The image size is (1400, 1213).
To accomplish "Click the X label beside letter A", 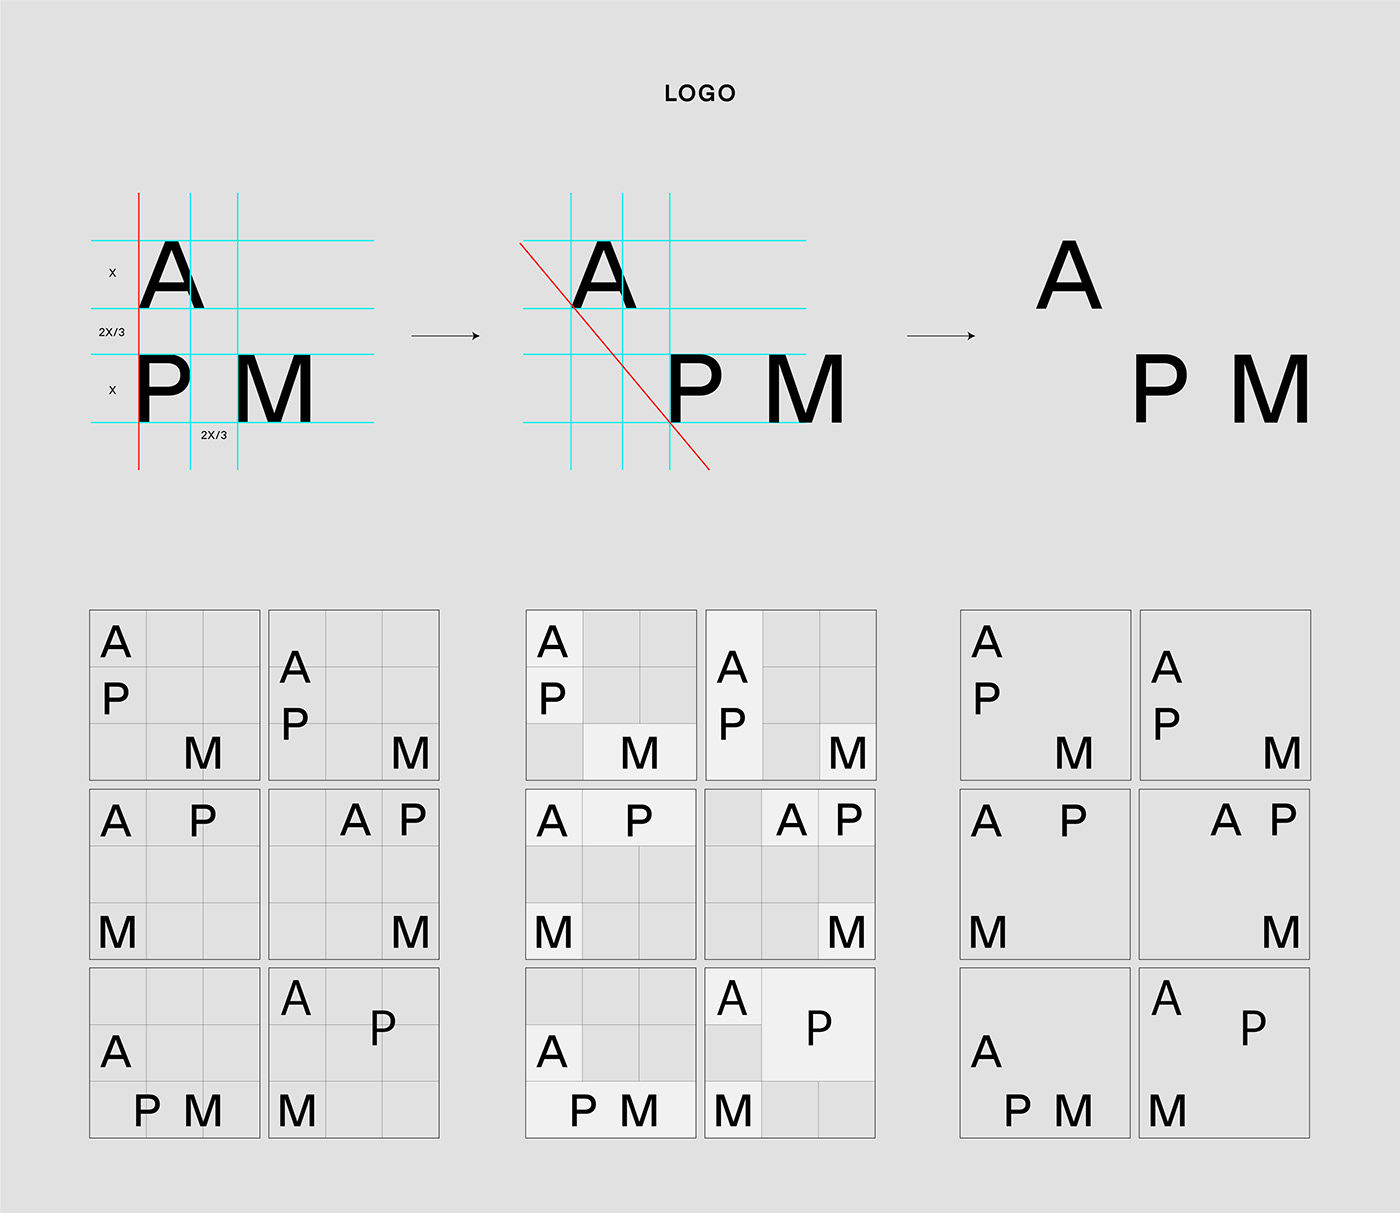I will 112,273.
